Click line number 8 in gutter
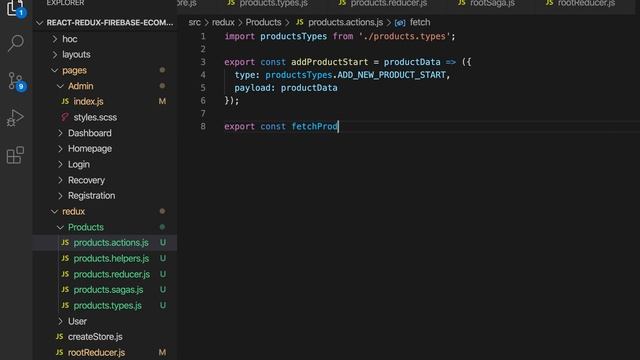This screenshot has width=640, height=360. coord(203,126)
